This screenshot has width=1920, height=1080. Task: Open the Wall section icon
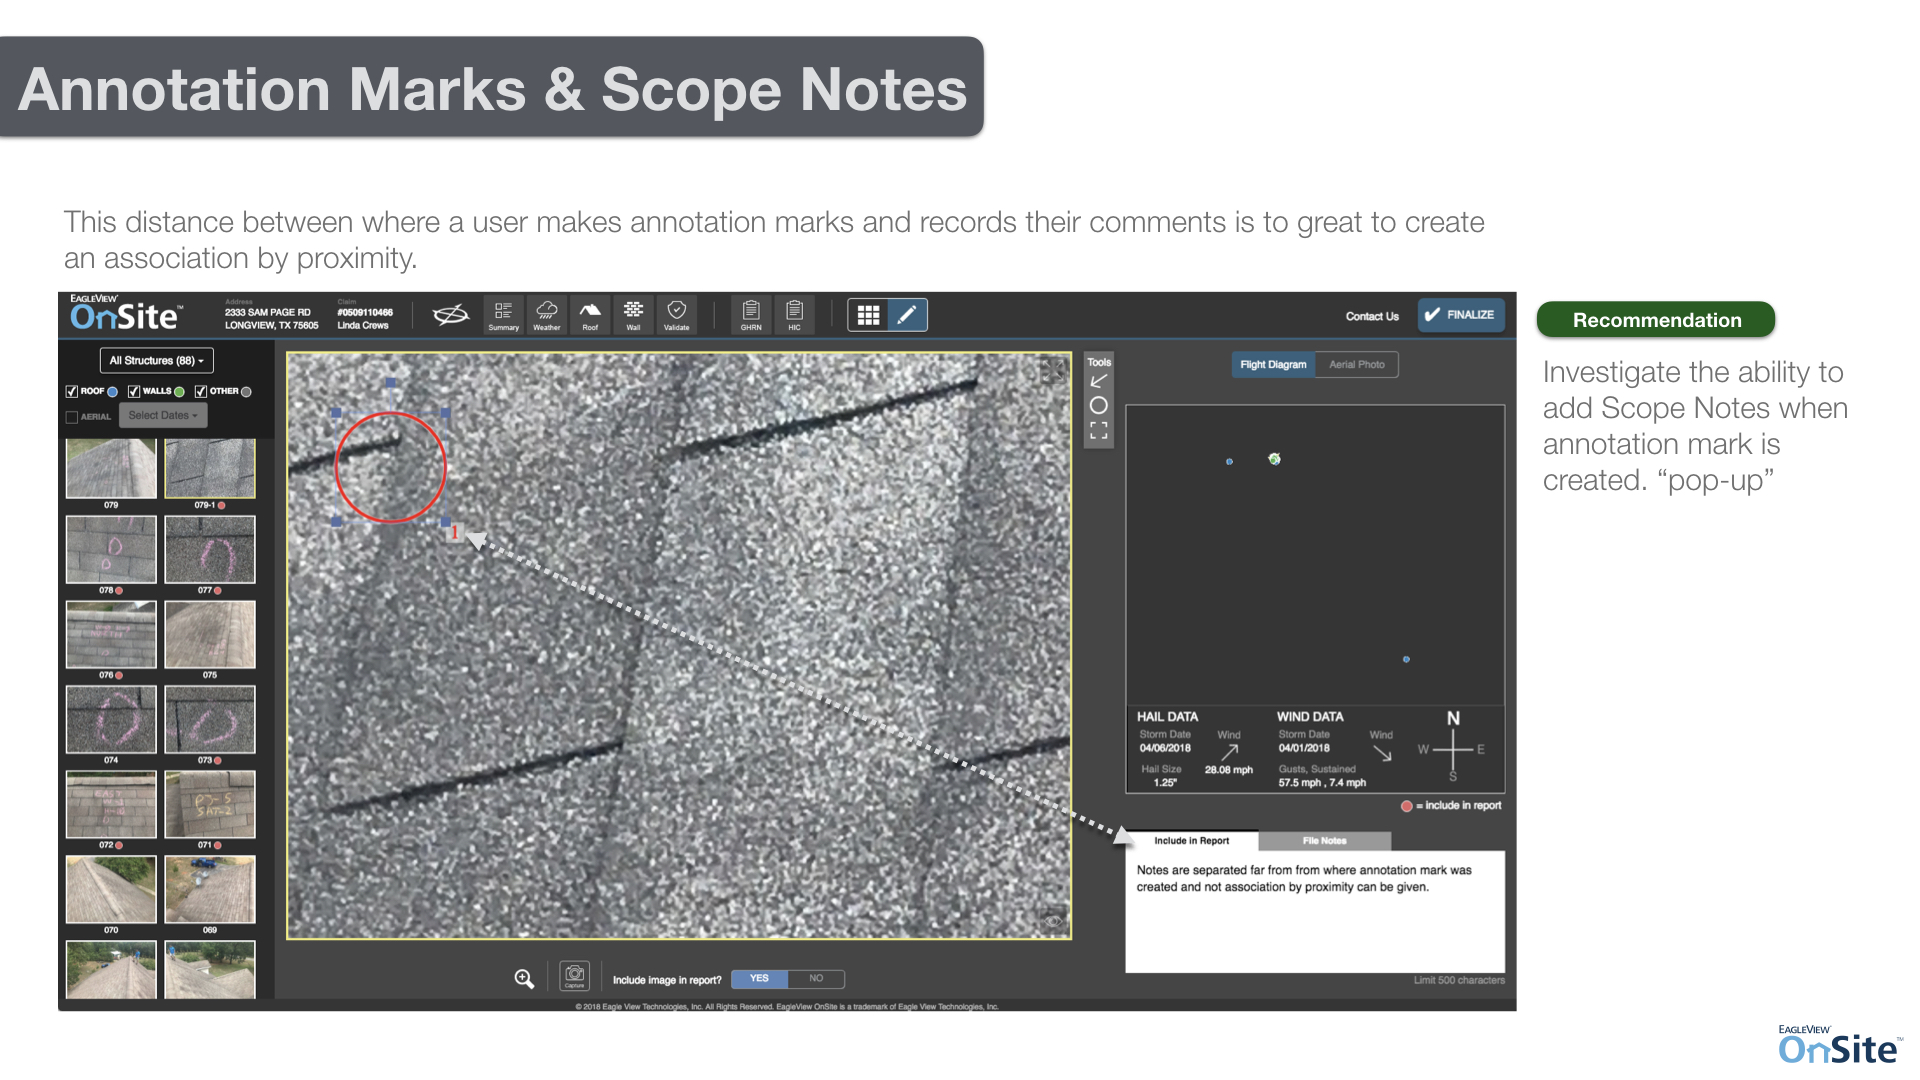point(633,315)
